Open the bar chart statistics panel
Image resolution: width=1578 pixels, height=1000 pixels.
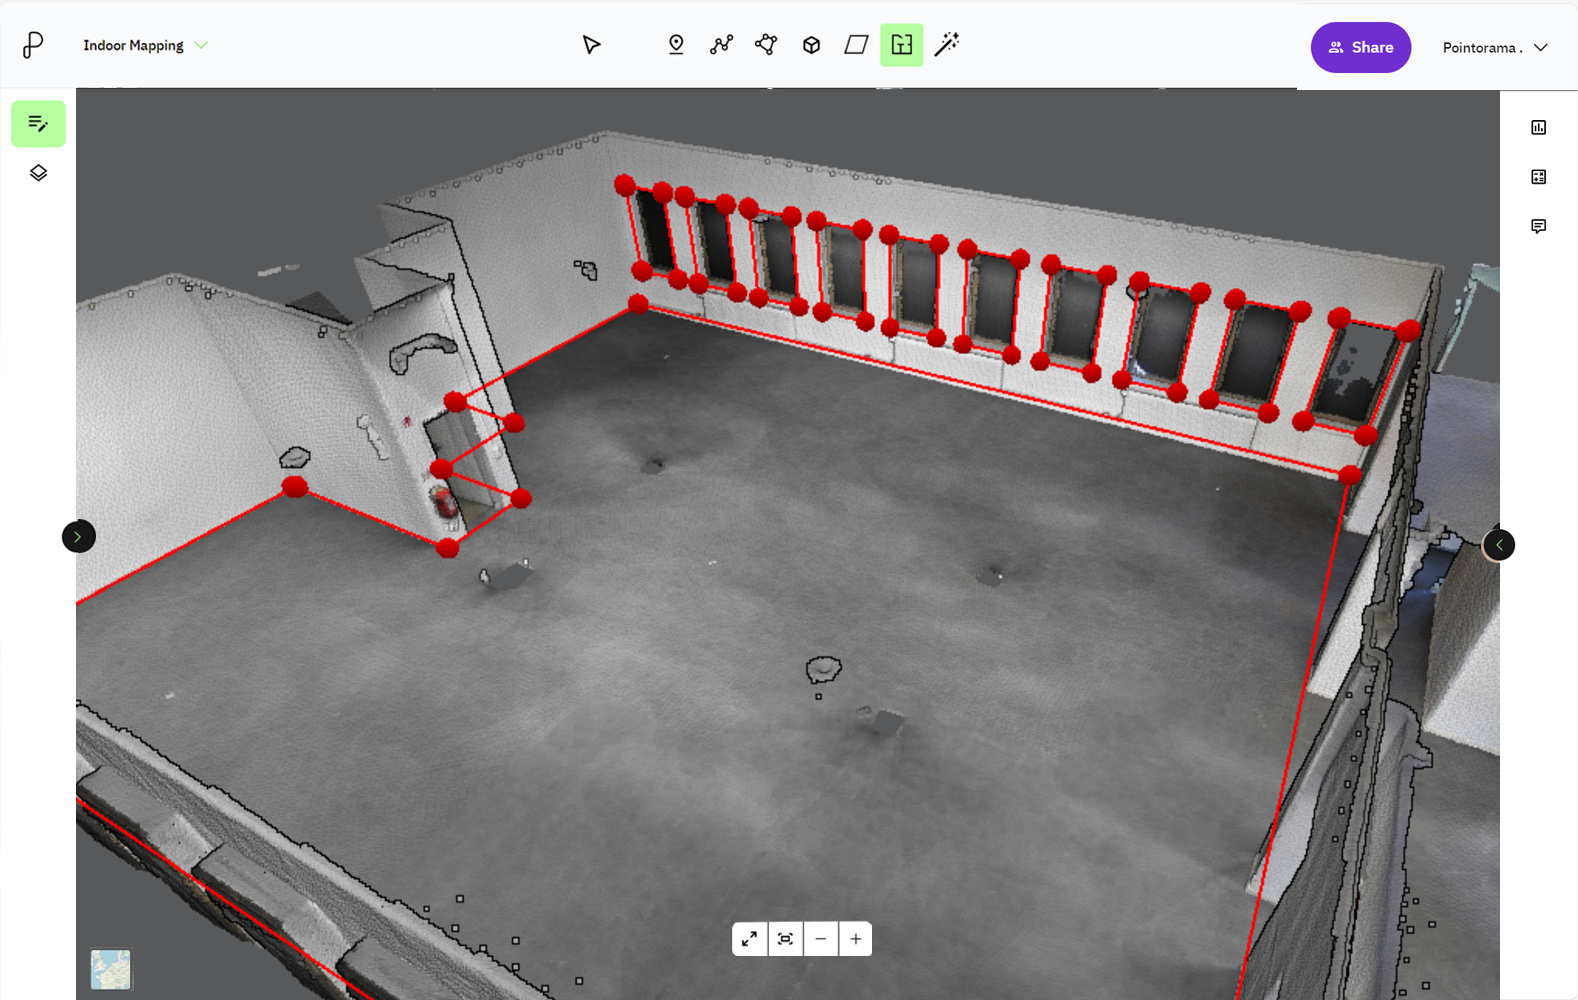click(x=1538, y=127)
